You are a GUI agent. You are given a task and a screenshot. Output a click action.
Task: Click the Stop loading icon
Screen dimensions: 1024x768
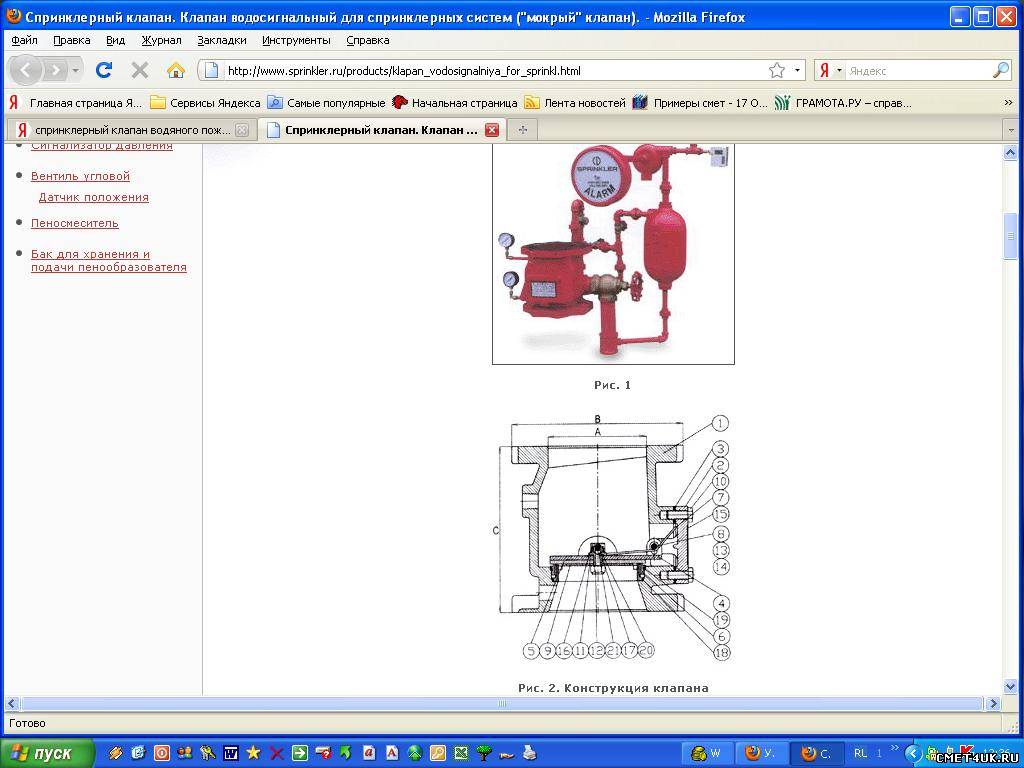(x=140, y=70)
